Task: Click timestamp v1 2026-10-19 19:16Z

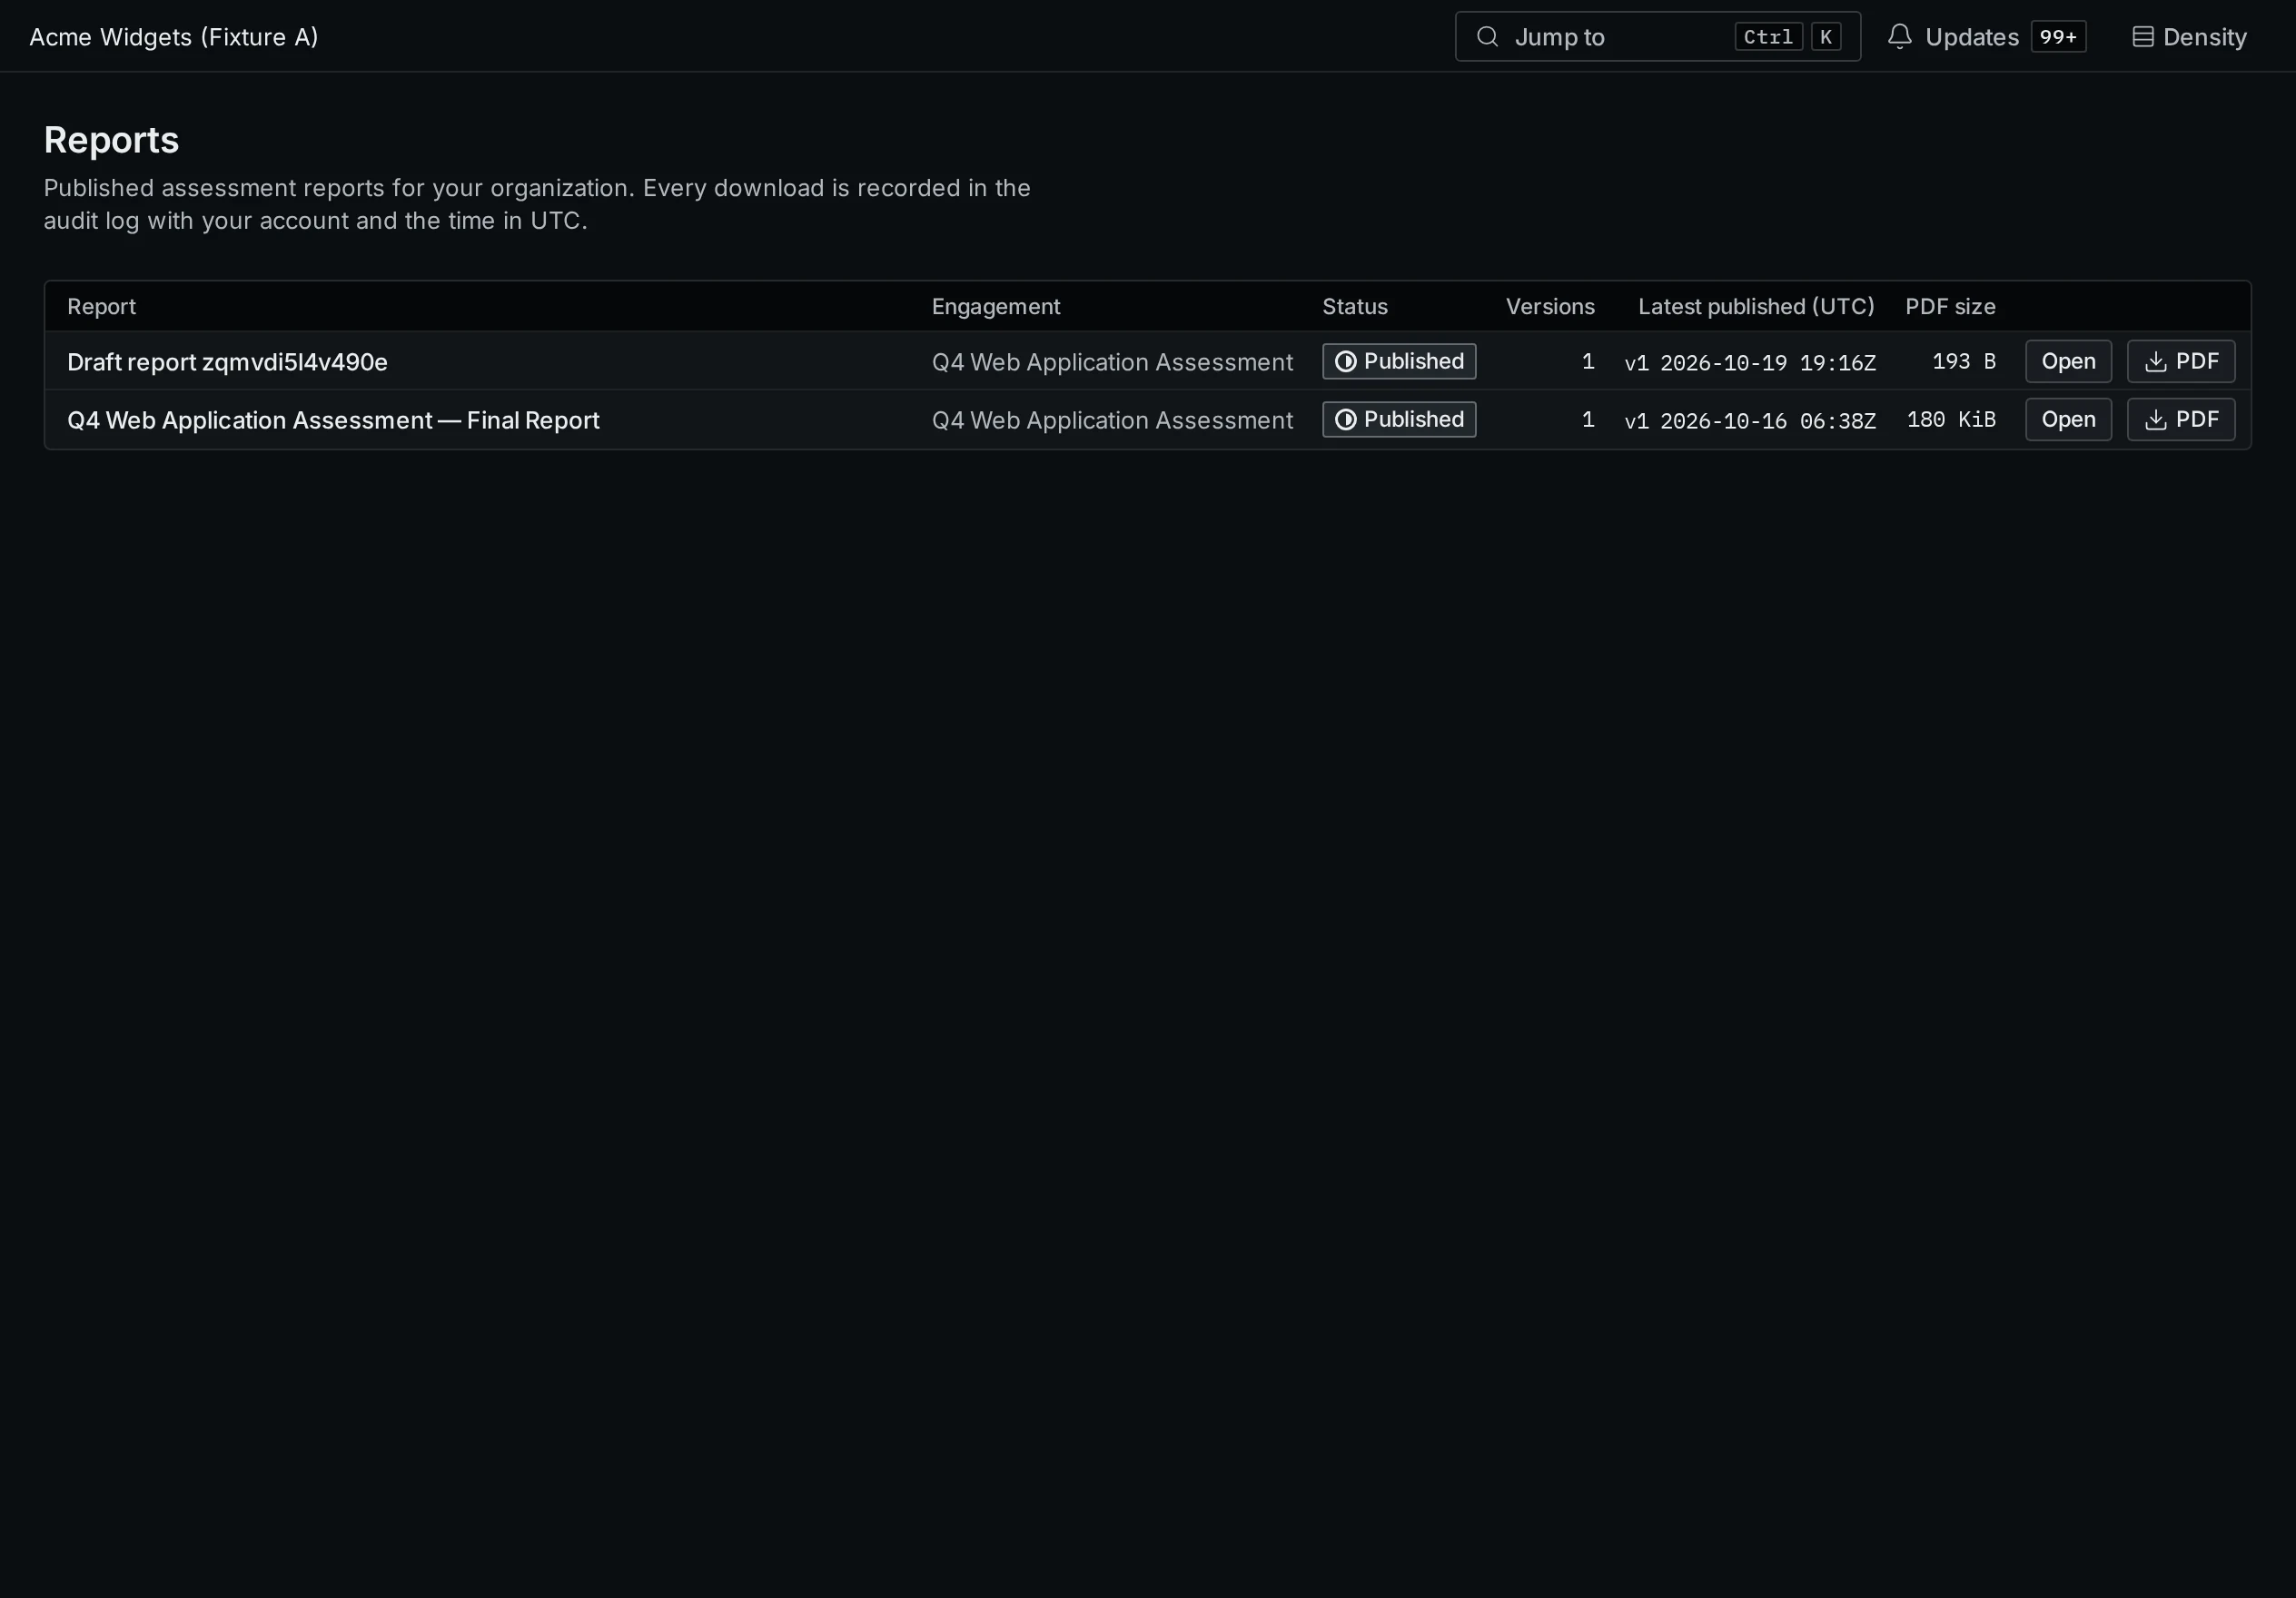Action: [x=1750, y=363]
